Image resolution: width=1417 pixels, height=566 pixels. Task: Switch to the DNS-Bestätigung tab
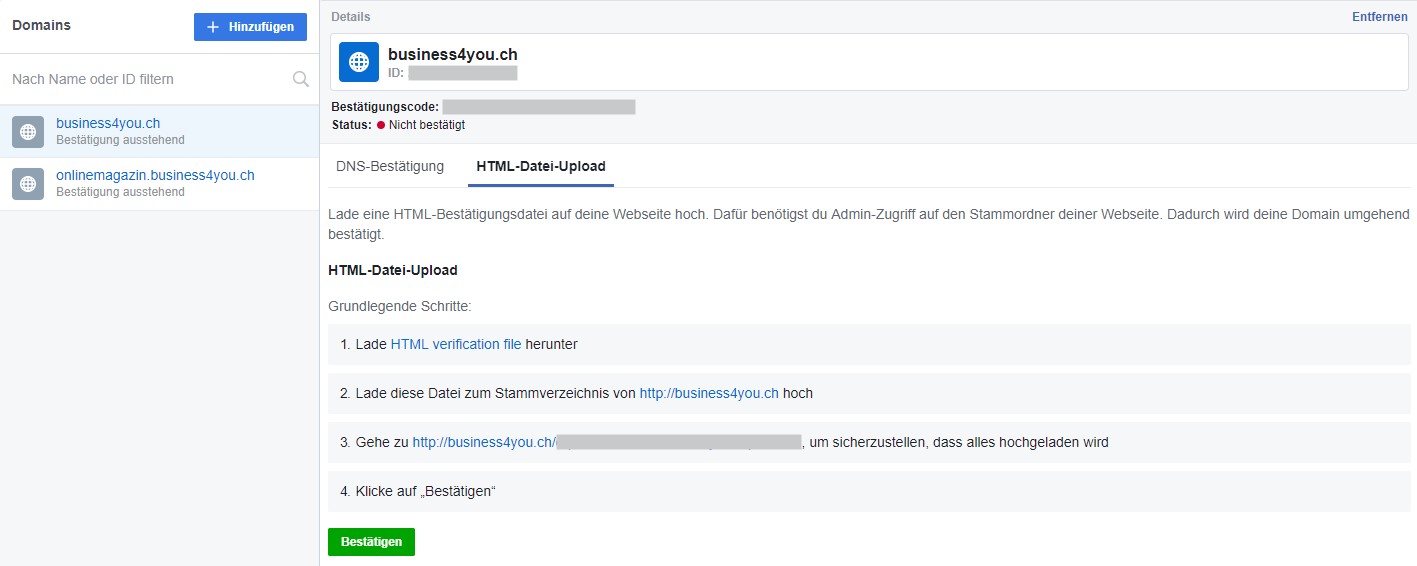pyautogui.click(x=390, y=166)
